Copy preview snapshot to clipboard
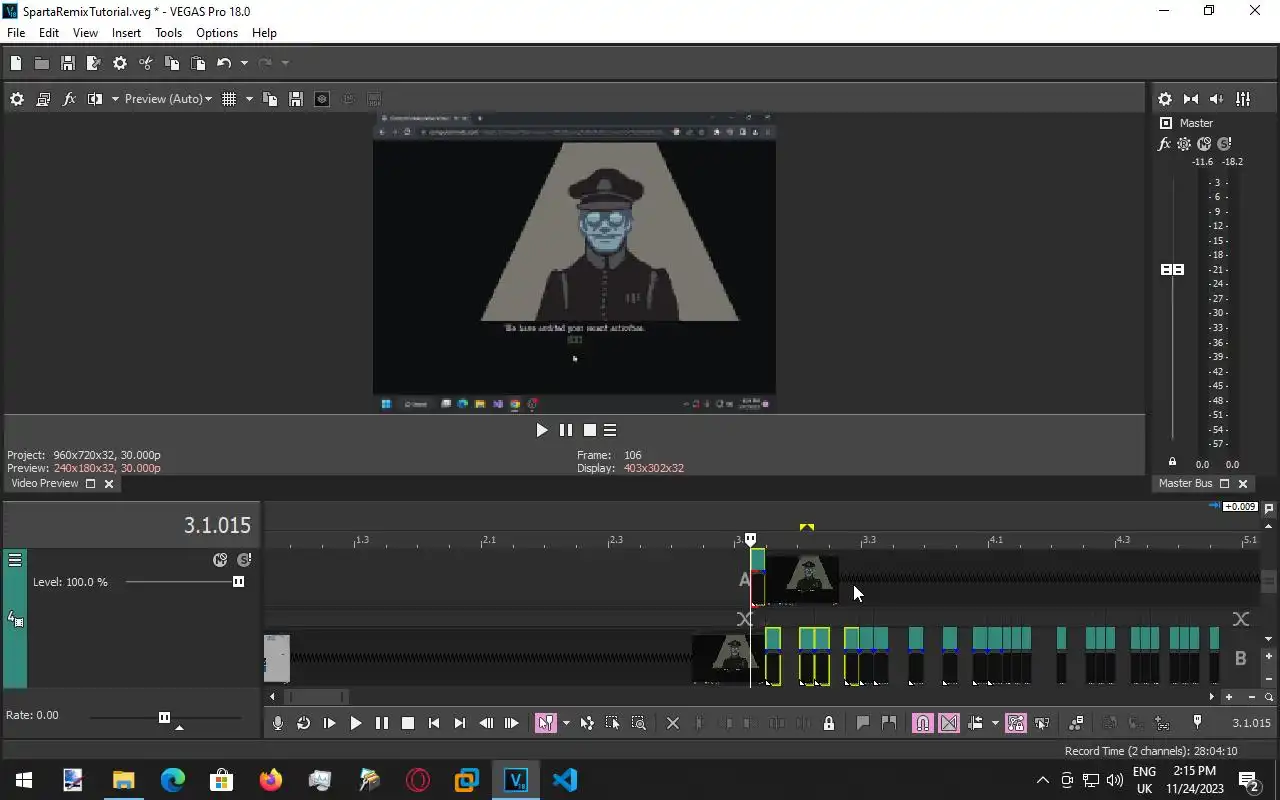Screen dimensions: 1280x800 (x=270, y=99)
